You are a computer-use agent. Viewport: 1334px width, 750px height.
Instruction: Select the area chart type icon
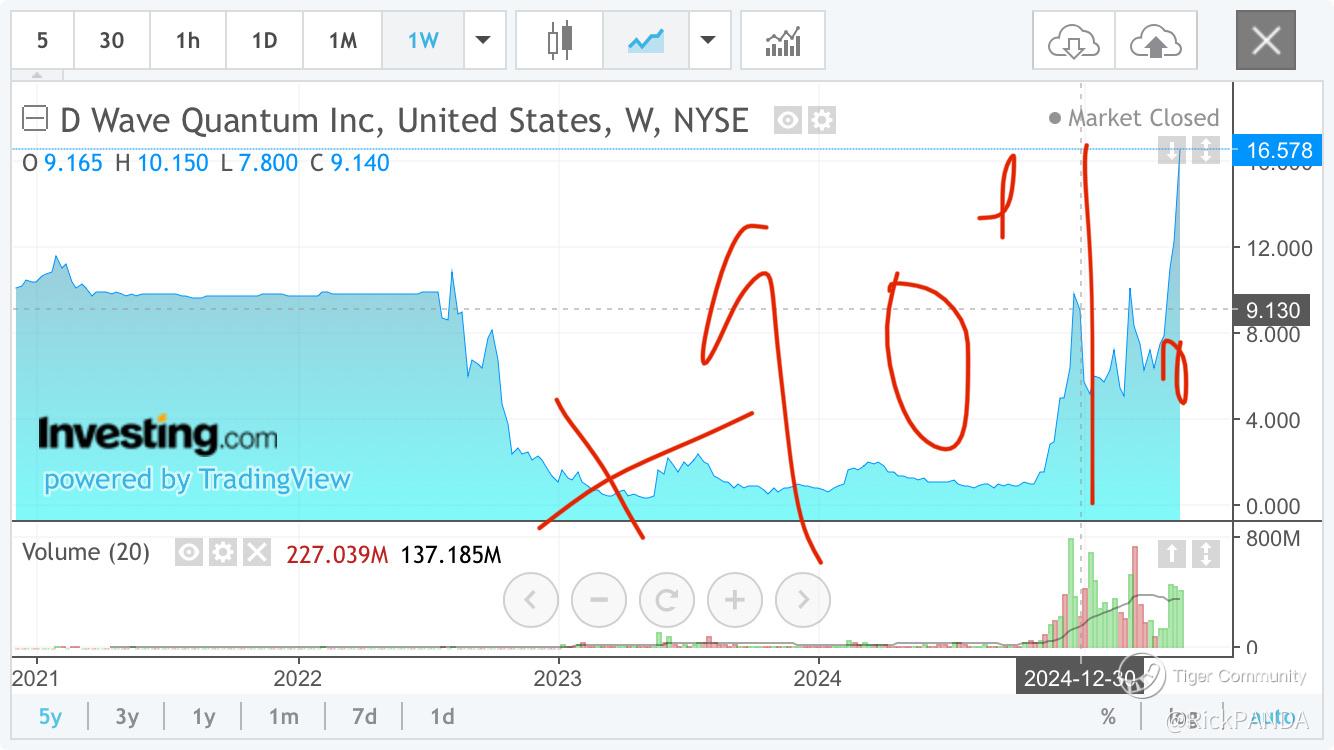pos(646,41)
